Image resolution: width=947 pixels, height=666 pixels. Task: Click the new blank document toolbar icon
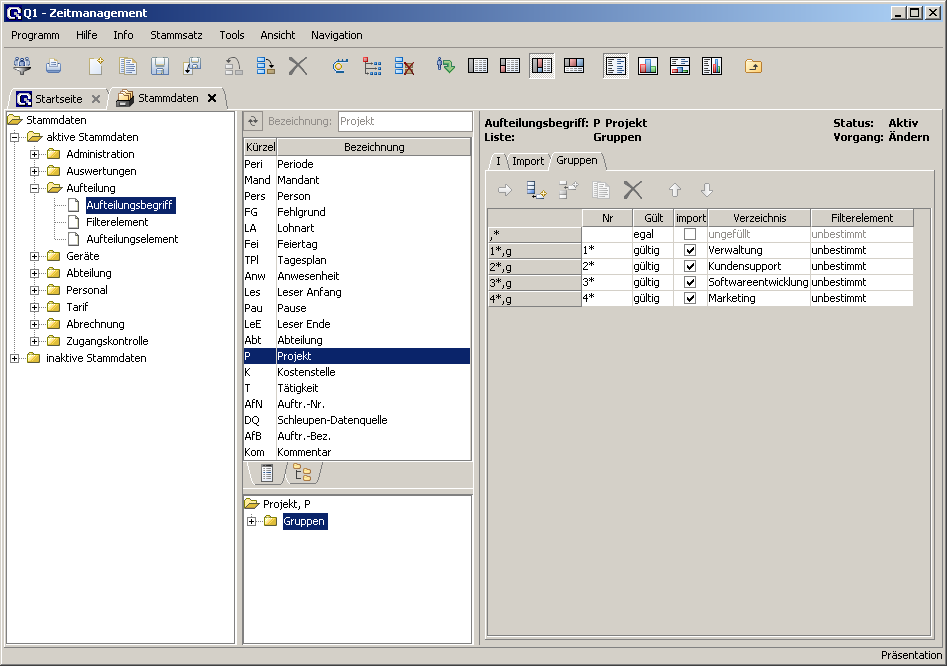(x=96, y=66)
